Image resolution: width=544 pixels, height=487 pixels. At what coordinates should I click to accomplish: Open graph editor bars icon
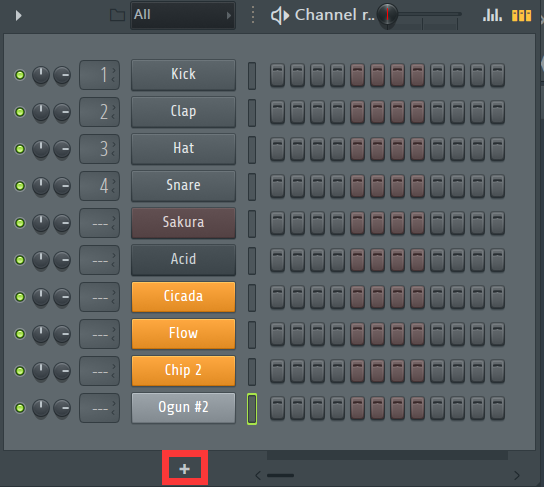[x=492, y=15]
